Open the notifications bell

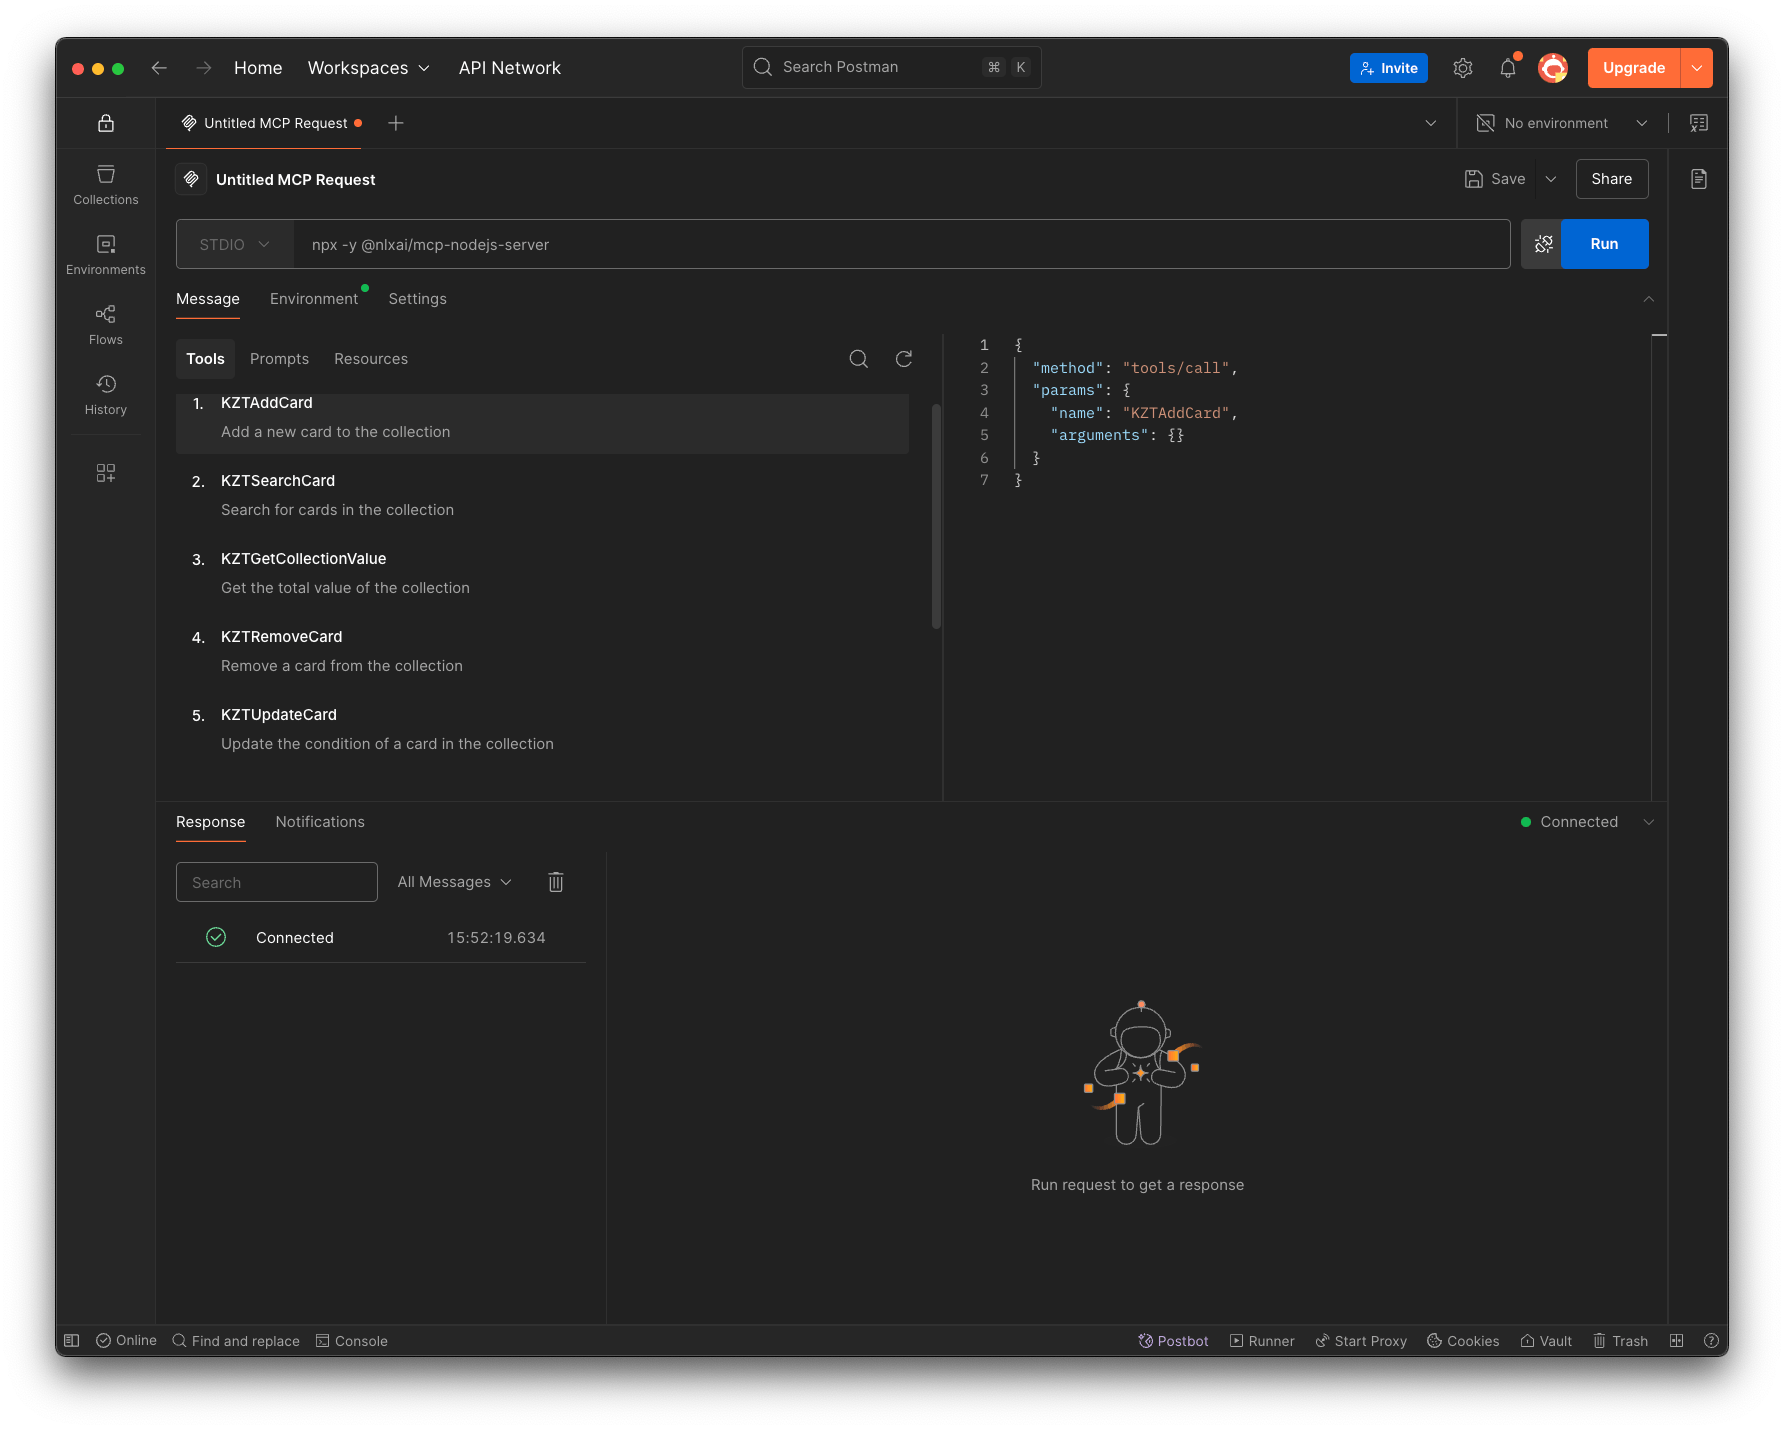(x=1508, y=68)
